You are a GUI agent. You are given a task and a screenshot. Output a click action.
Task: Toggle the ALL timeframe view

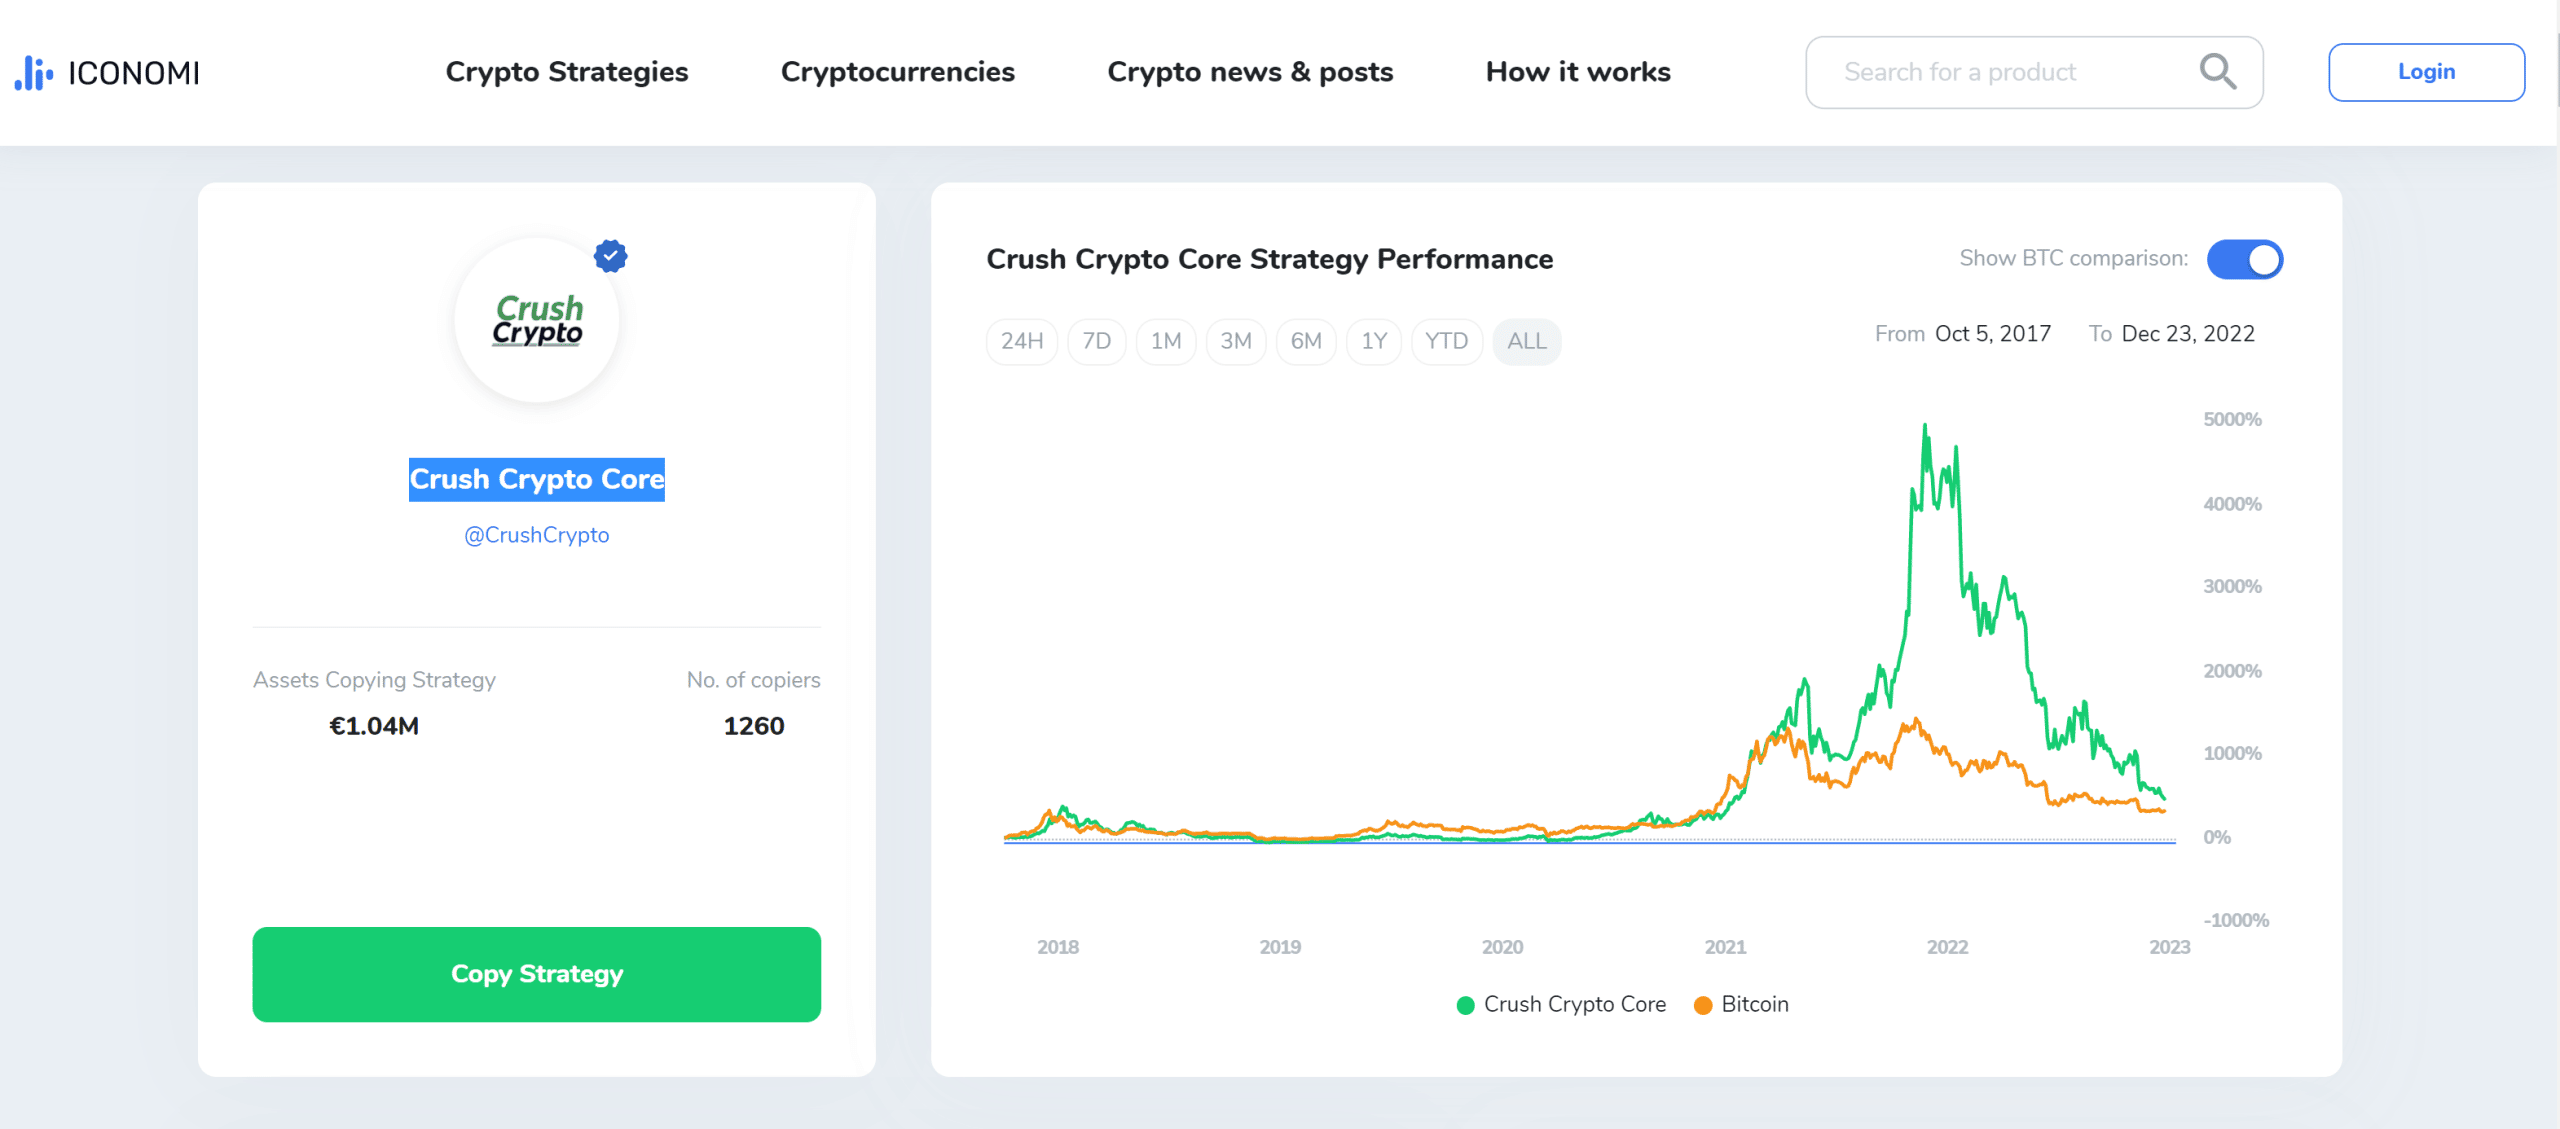coord(1525,341)
